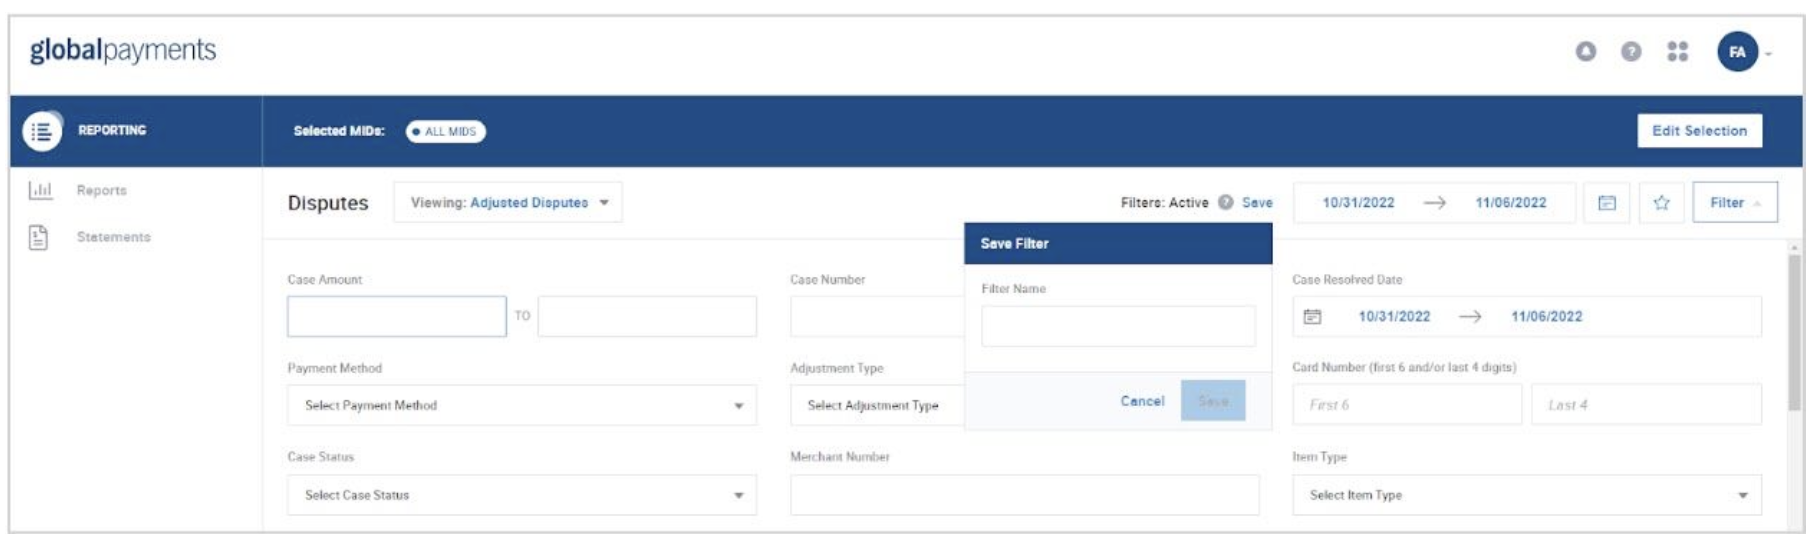Open Reports in the sidebar
Viewport: 1820px width, 550px height.
101,190
